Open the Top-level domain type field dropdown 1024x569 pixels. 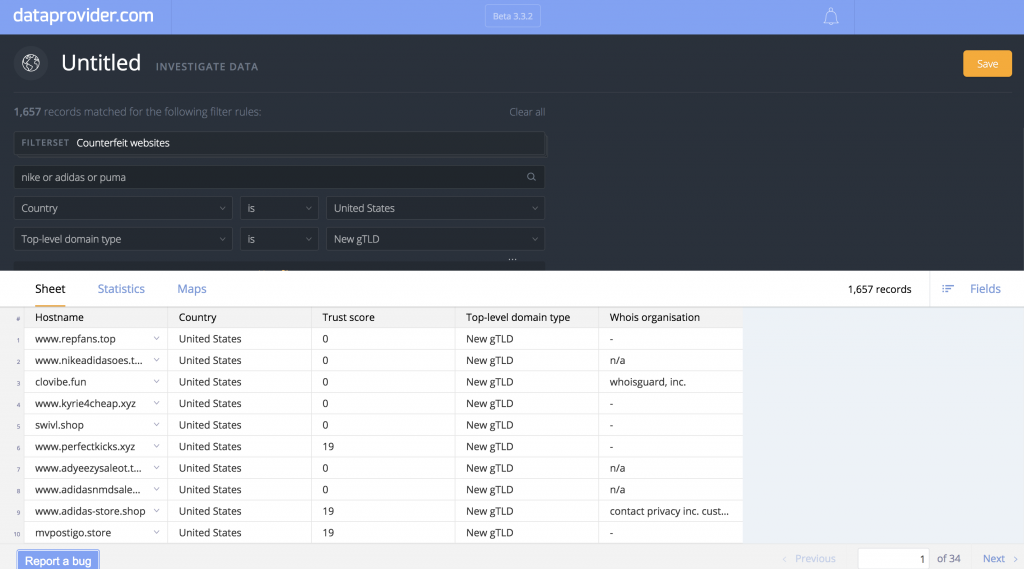click(123, 239)
